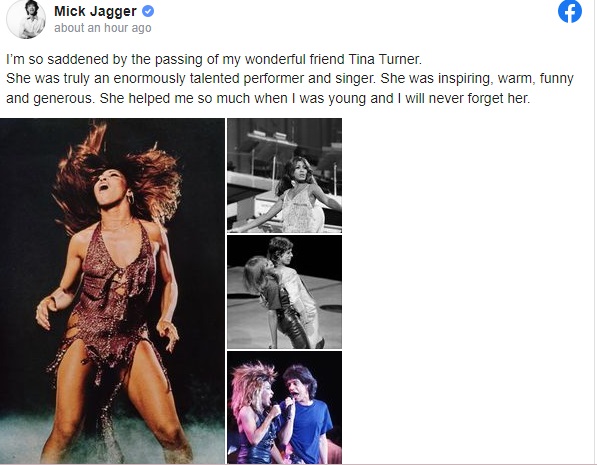597x465 pixels.
Task: Open the Mick Jagger profile name link
Action: 95,11
